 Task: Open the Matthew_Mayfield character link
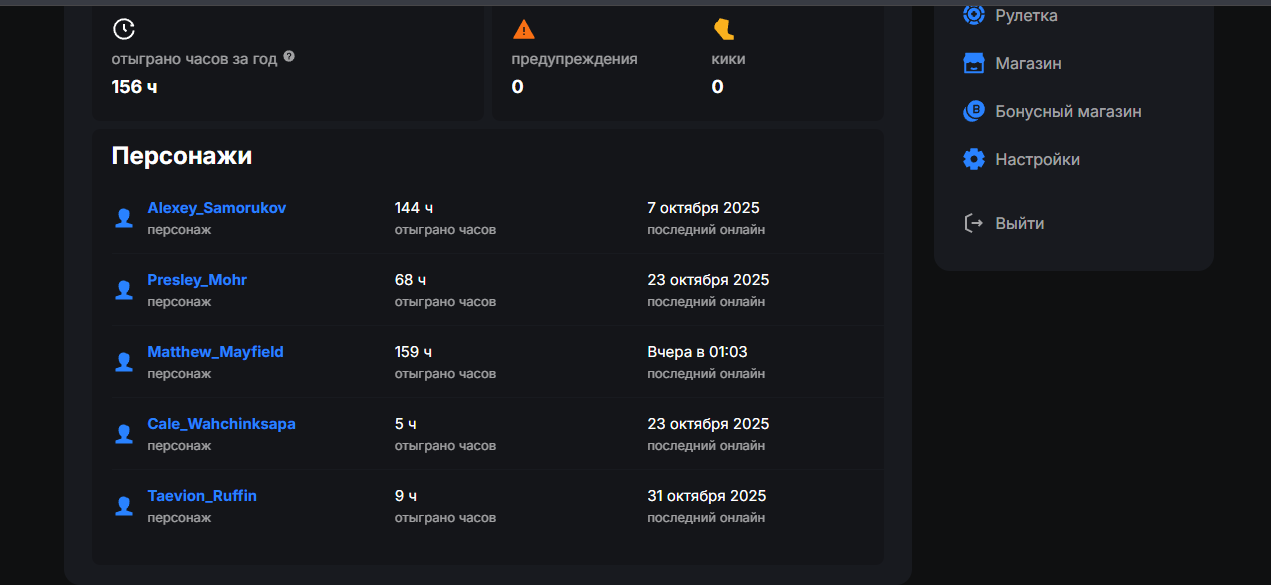215,352
